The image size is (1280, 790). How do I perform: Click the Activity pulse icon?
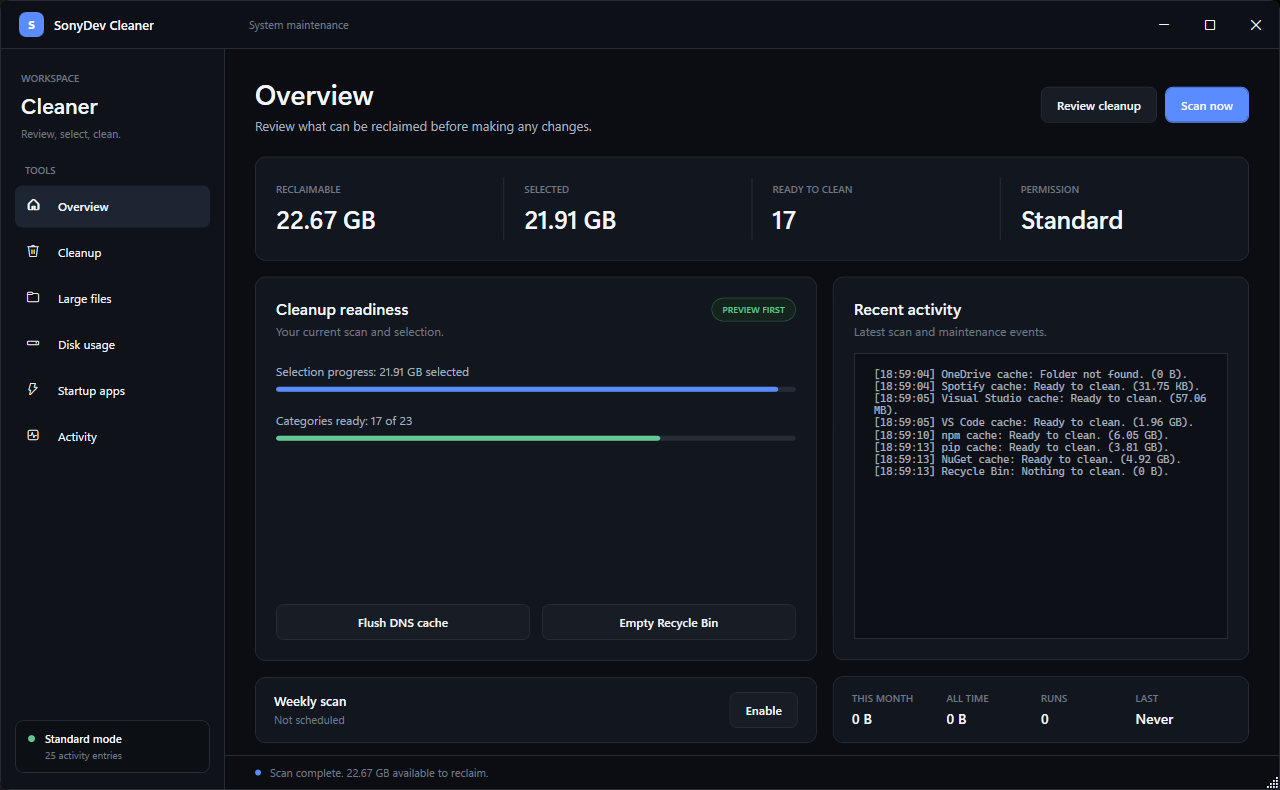[x=34, y=436]
